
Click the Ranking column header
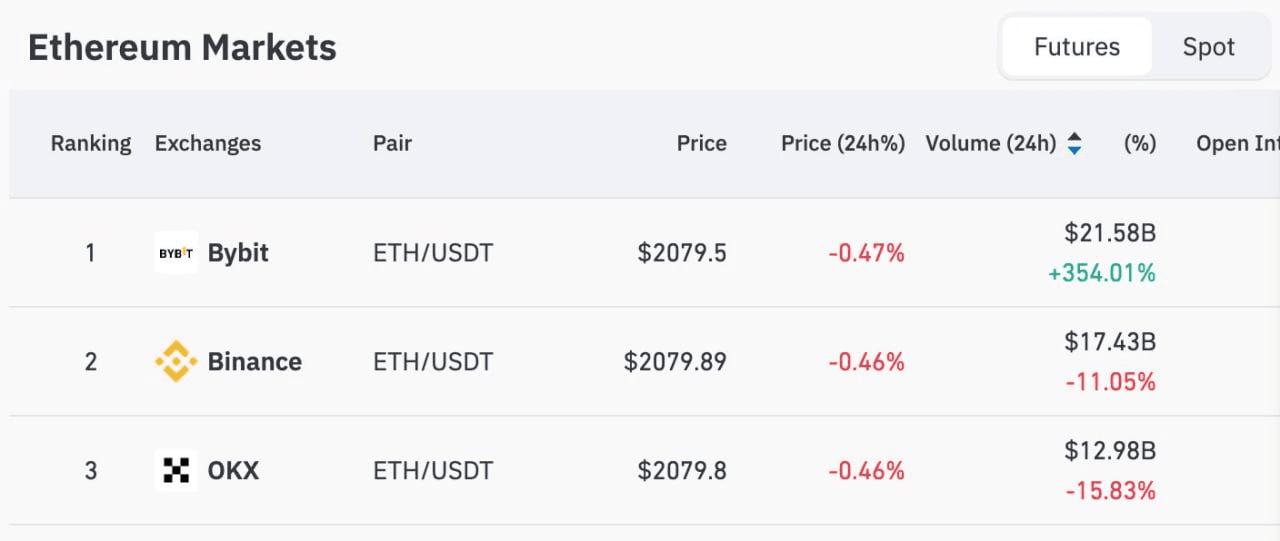coord(91,144)
